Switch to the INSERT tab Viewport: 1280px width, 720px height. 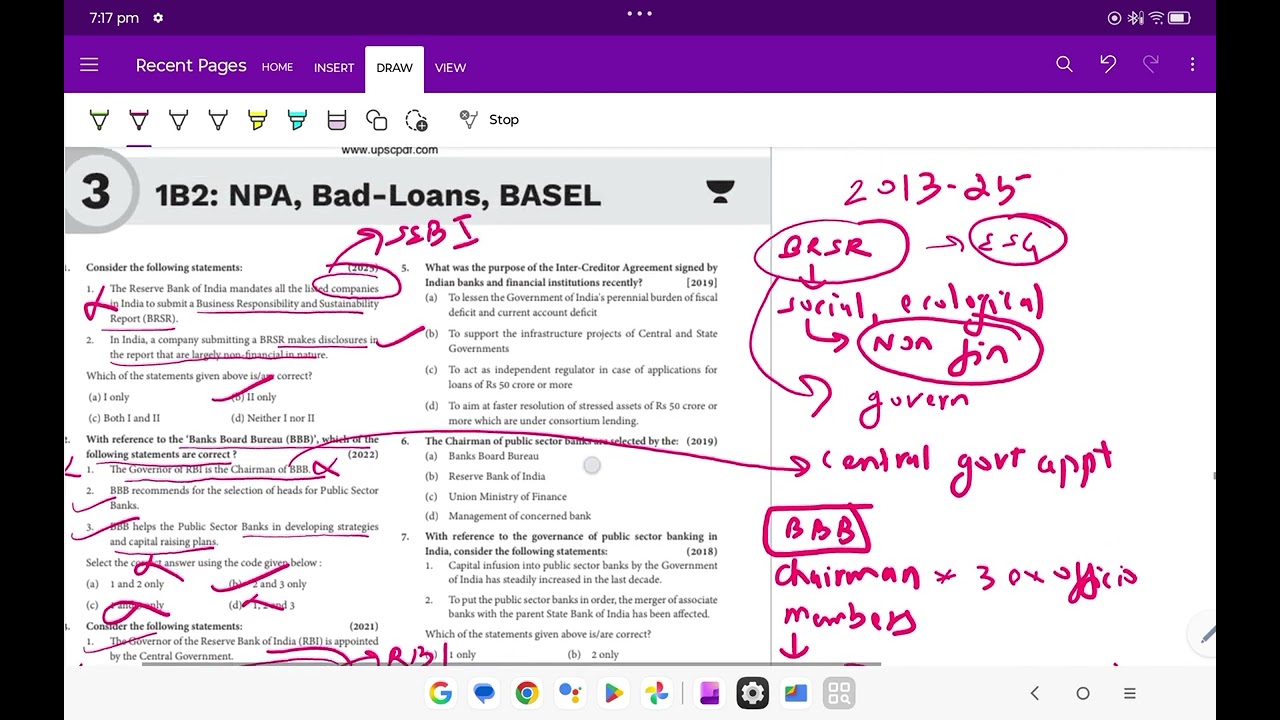click(x=334, y=67)
